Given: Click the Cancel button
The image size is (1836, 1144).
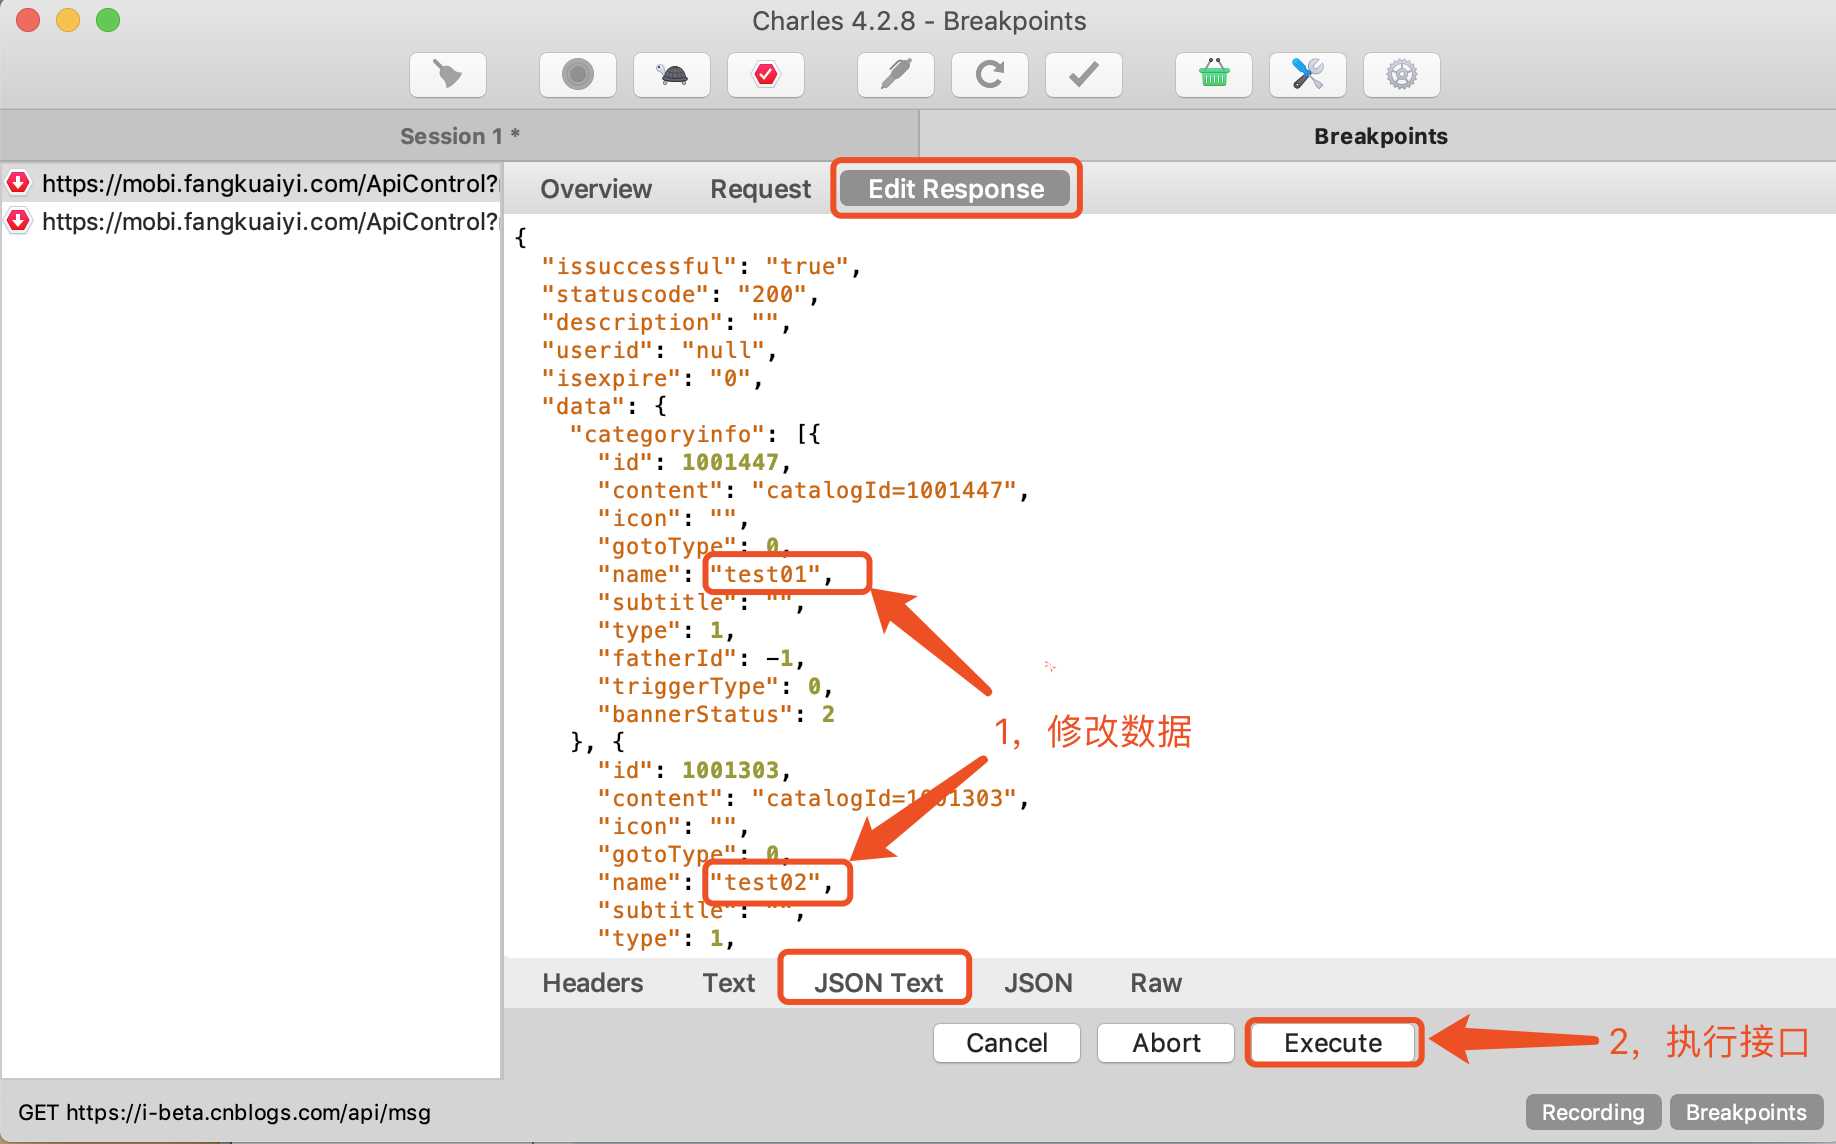Looking at the screenshot, I should [x=1007, y=1043].
